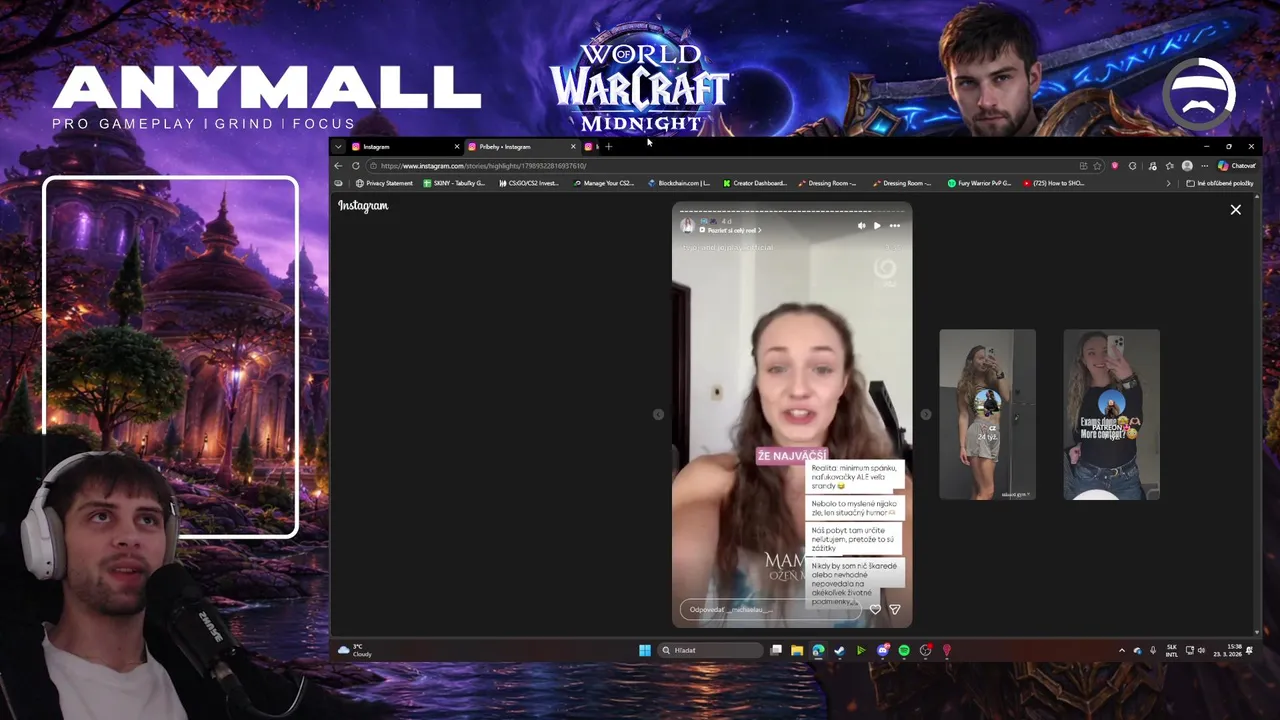Open the YouTube '(725) How to SHO' bookmark
The image size is (1280, 720).
tap(1054, 184)
